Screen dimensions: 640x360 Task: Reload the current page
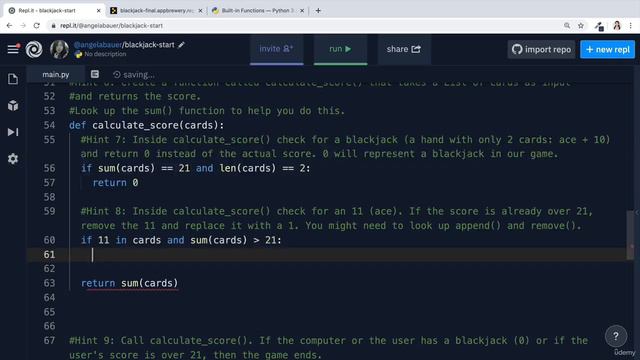pyautogui.click(x=37, y=25)
